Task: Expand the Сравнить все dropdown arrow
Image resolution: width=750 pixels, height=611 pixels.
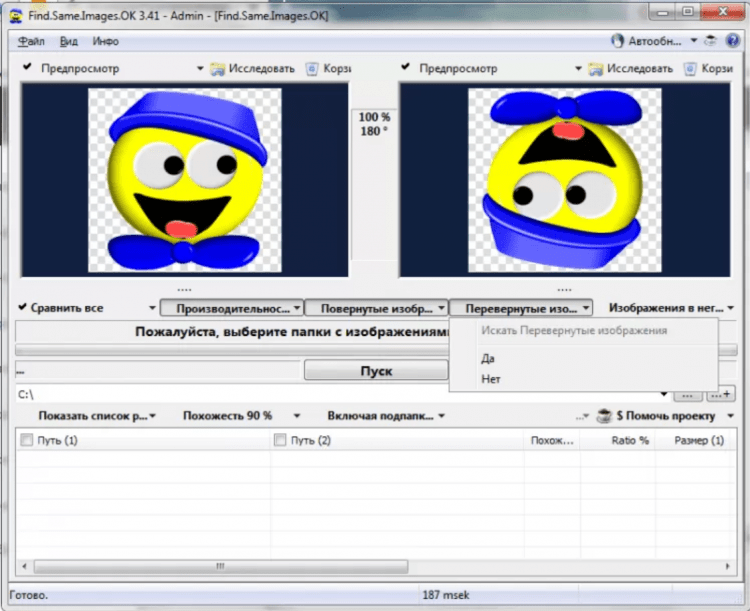Action: click(152, 308)
